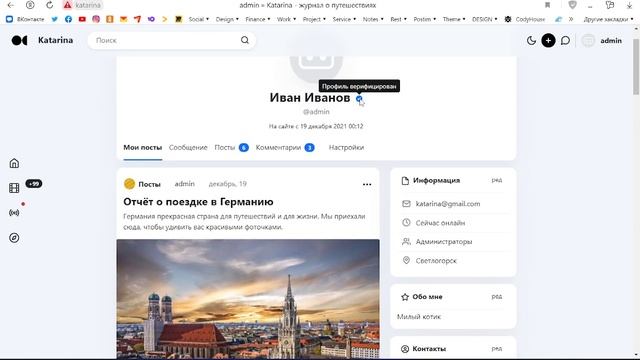Click the +99 notification badge in the sidebar
Image resolution: width=640 pixels, height=360 pixels.
coord(34,184)
